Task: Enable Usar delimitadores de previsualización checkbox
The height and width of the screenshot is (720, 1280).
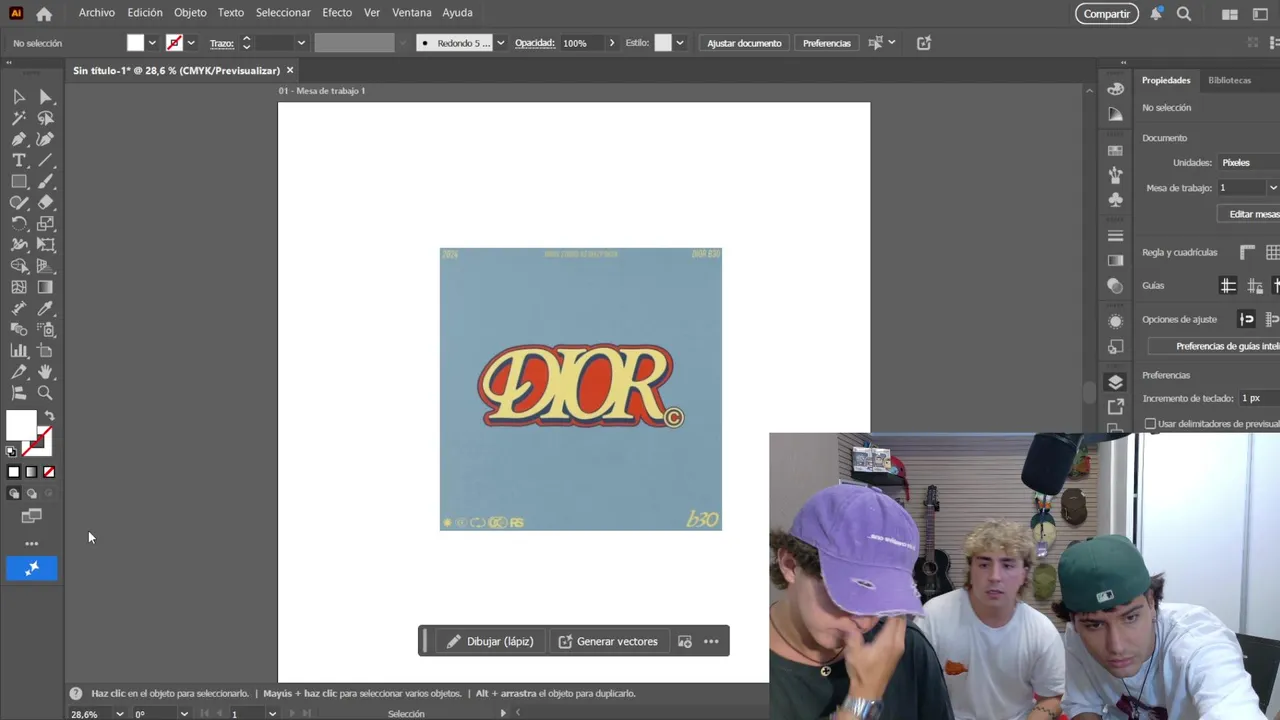Action: pos(1150,424)
